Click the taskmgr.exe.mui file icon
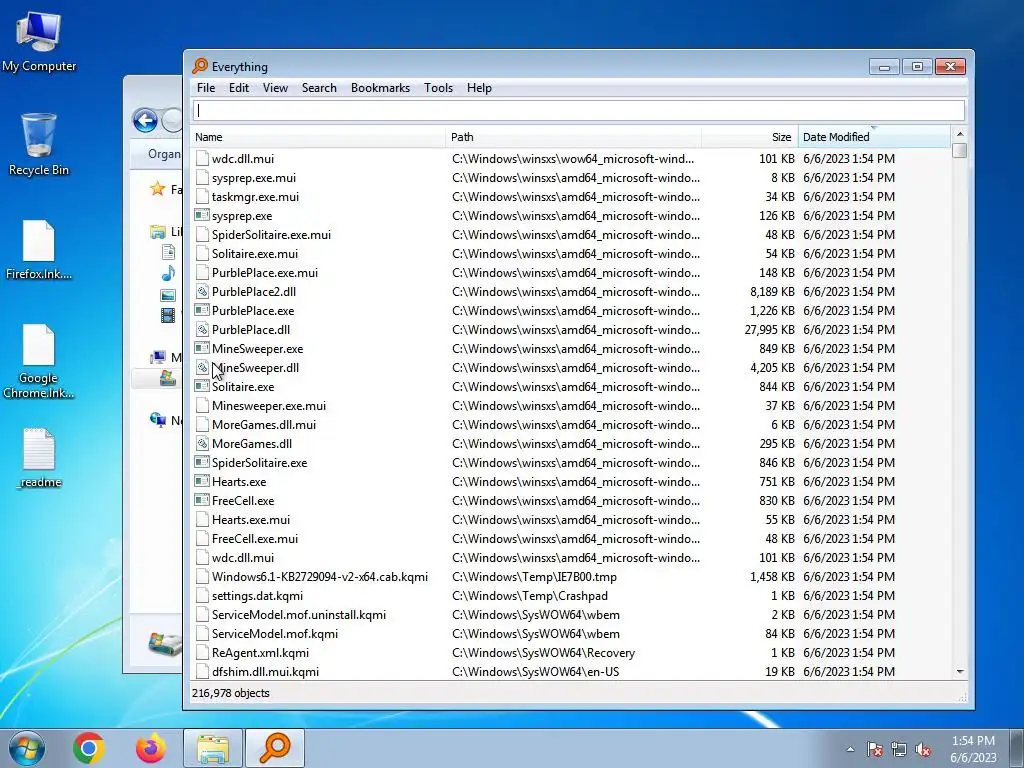This screenshot has width=1024, height=768. point(202,197)
